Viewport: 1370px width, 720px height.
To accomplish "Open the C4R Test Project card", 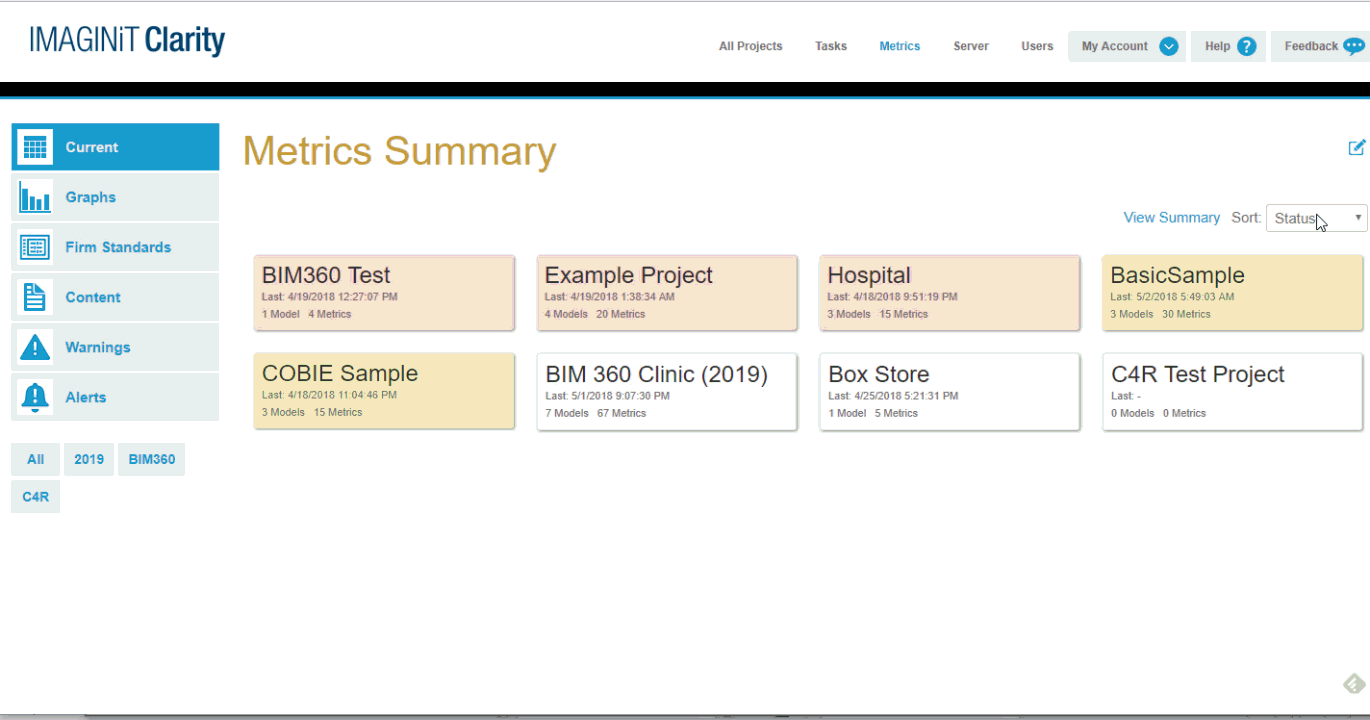I will coord(1233,392).
